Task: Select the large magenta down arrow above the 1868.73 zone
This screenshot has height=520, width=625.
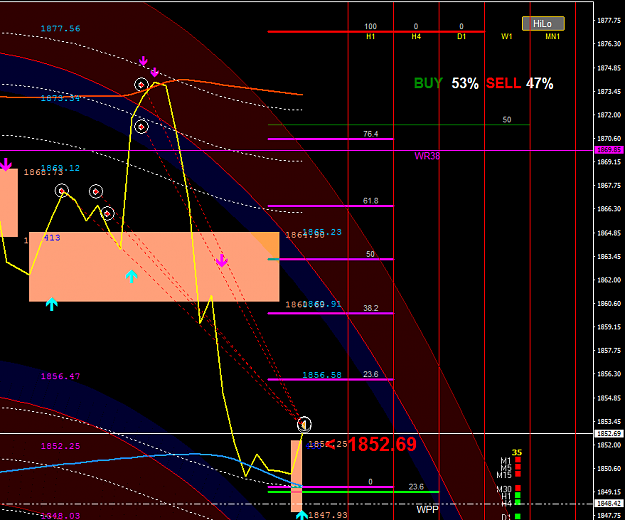Action: [x=5, y=165]
